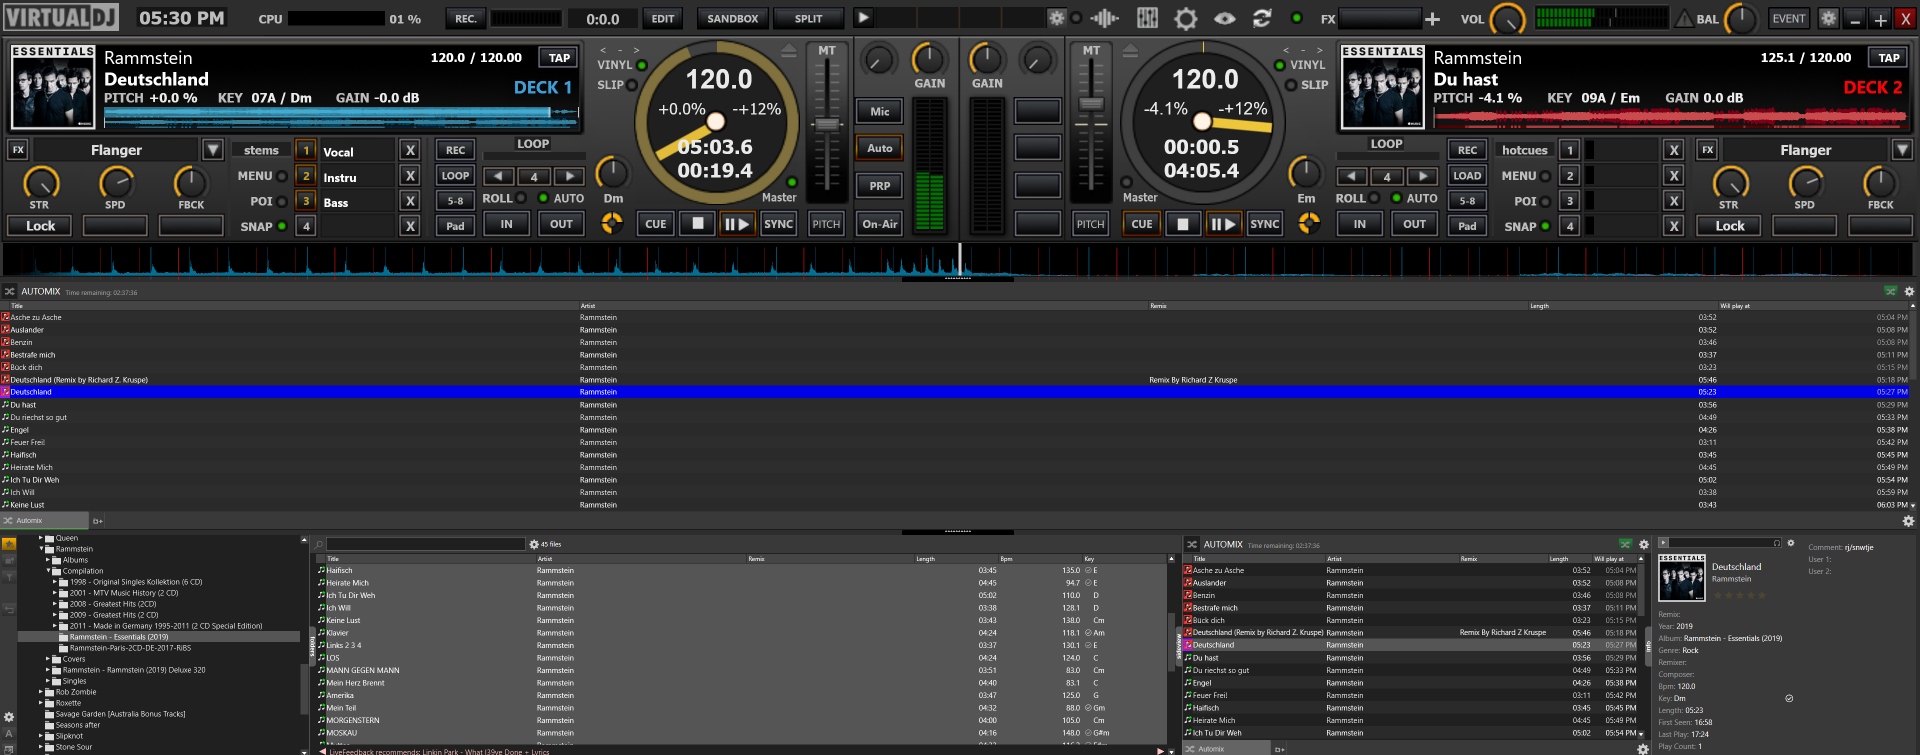1920x755 pixels.
Task: Expand the Rob Zombie folder
Action: tap(41, 692)
